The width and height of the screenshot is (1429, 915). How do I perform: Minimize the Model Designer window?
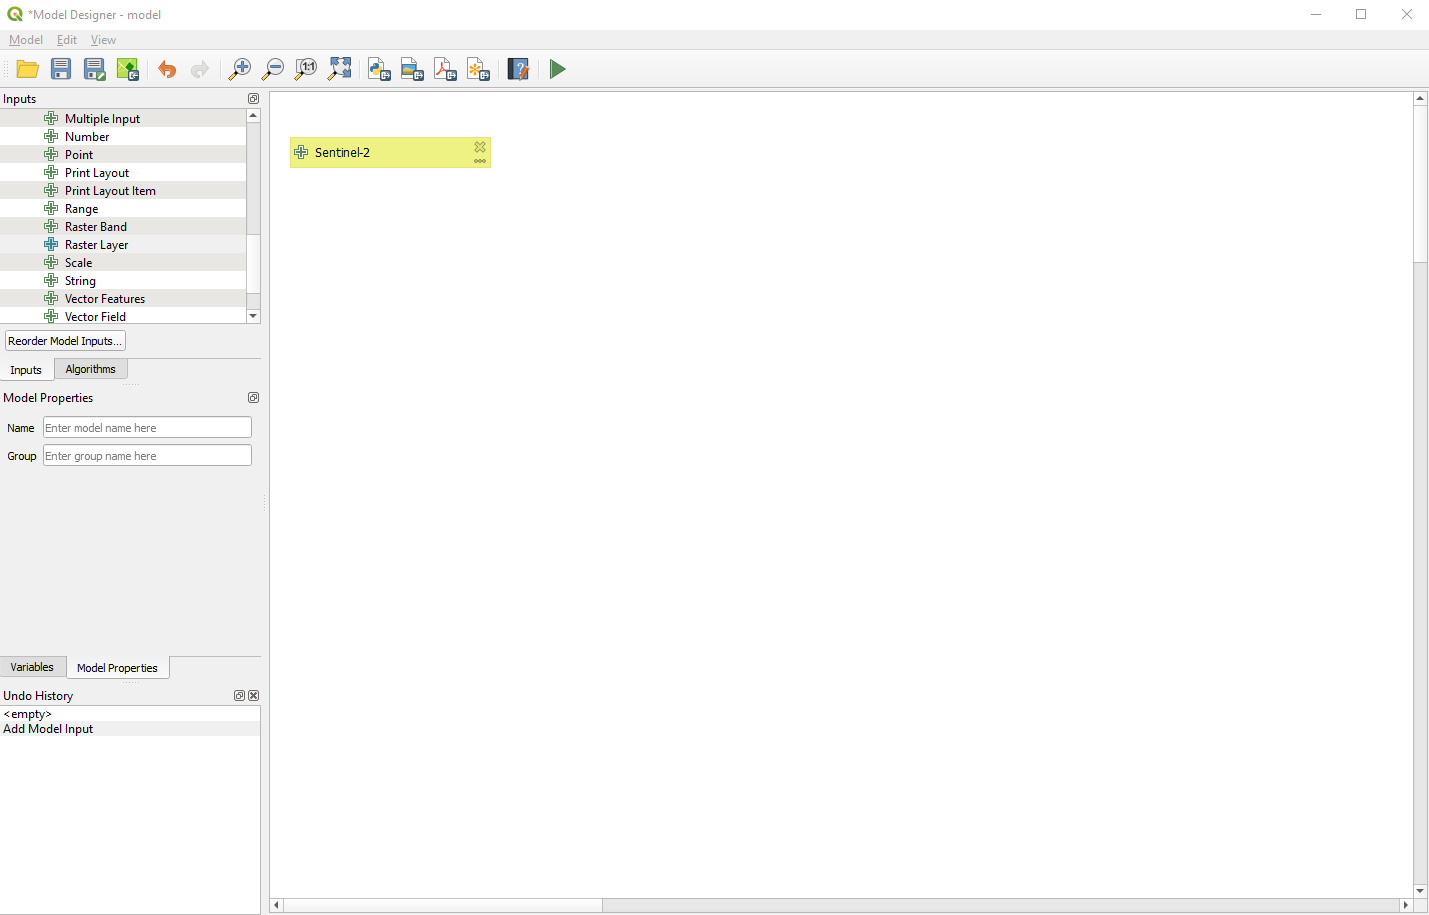pyautogui.click(x=1316, y=14)
